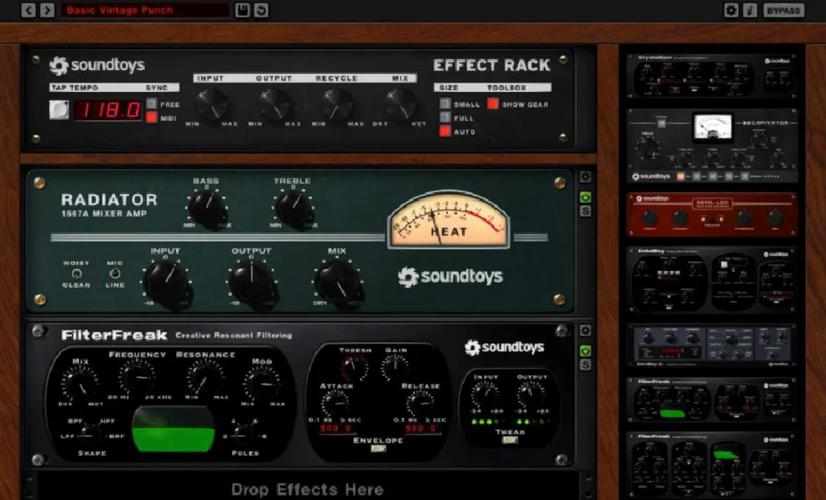Select MIDI sync mode
This screenshot has width=826, height=500.
(152, 117)
